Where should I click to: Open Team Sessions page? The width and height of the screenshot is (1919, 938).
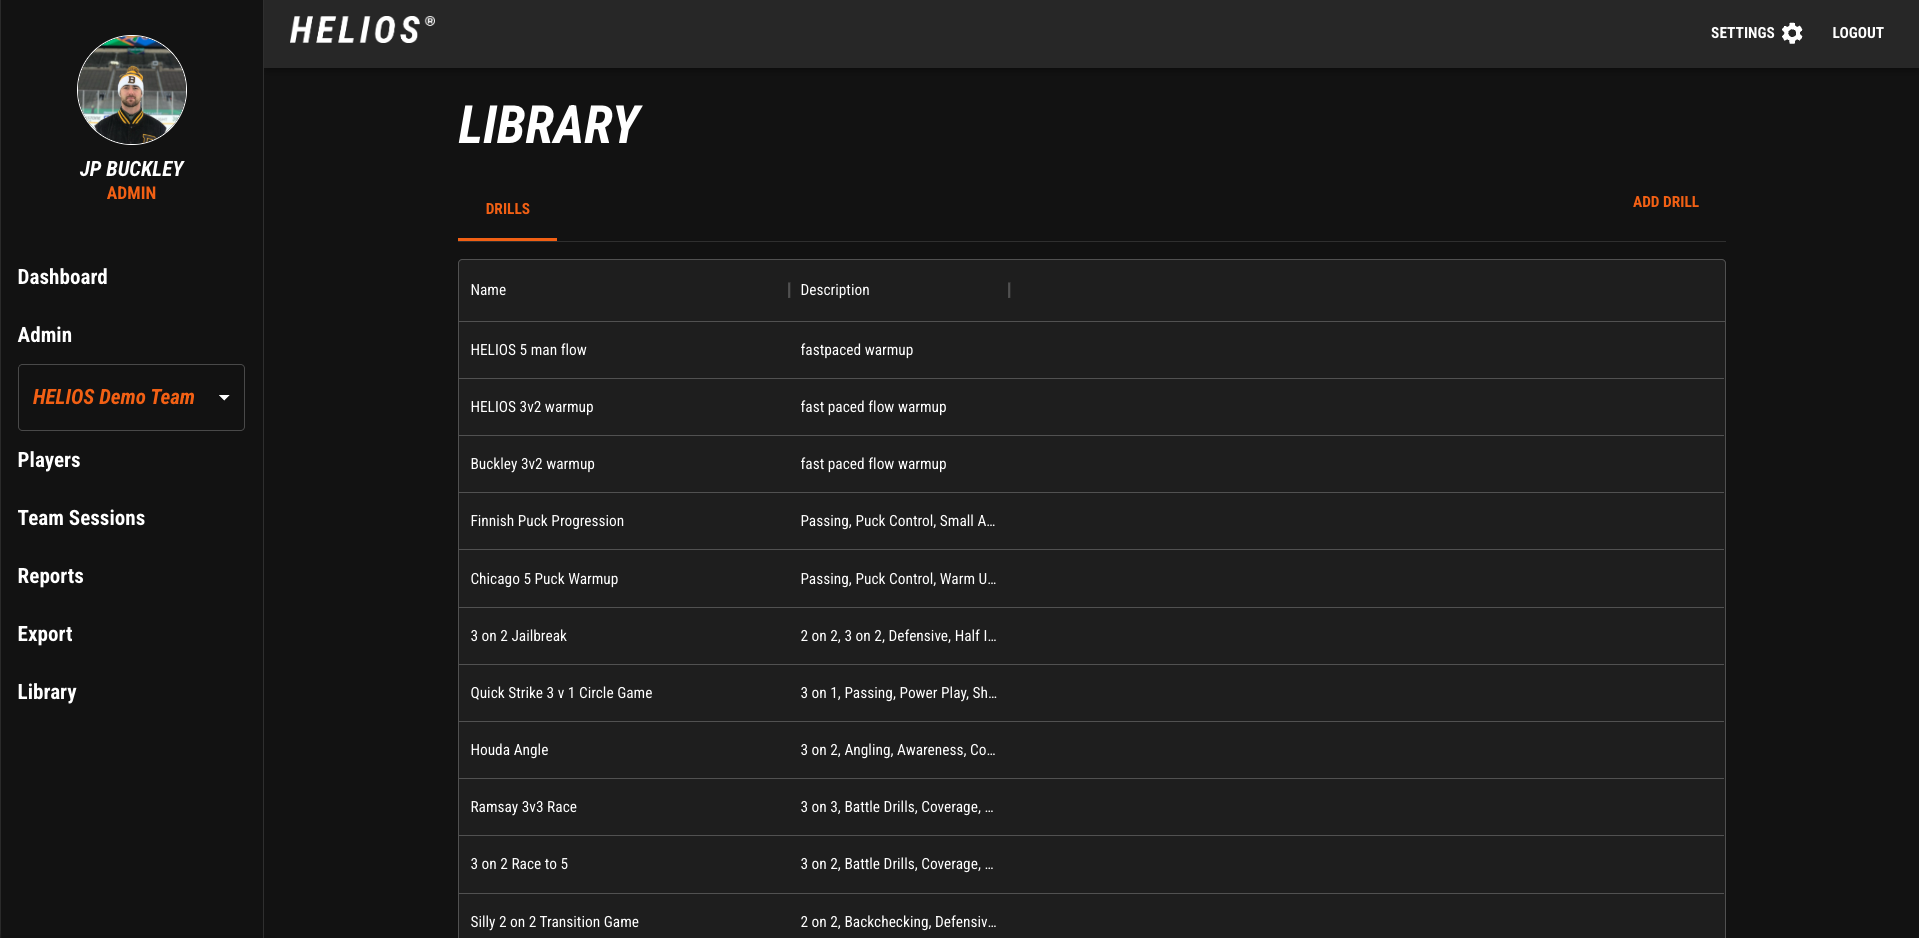point(81,518)
